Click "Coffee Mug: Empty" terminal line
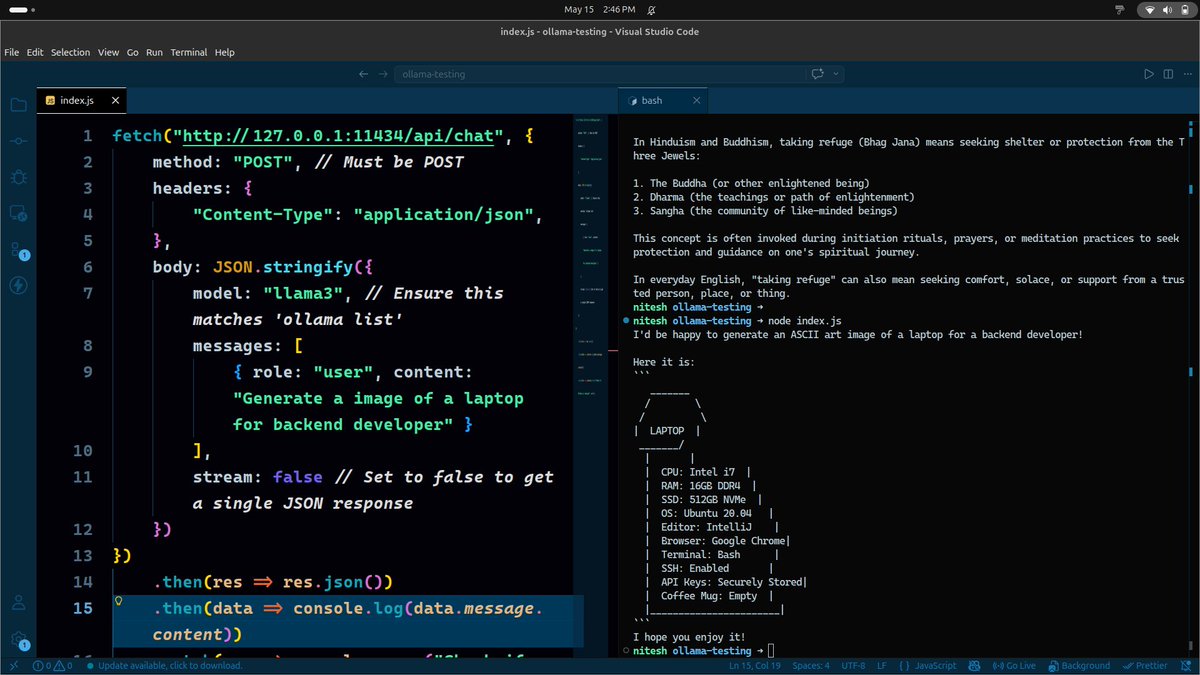1200x675 pixels. pyautogui.click(x=709, y=596)
